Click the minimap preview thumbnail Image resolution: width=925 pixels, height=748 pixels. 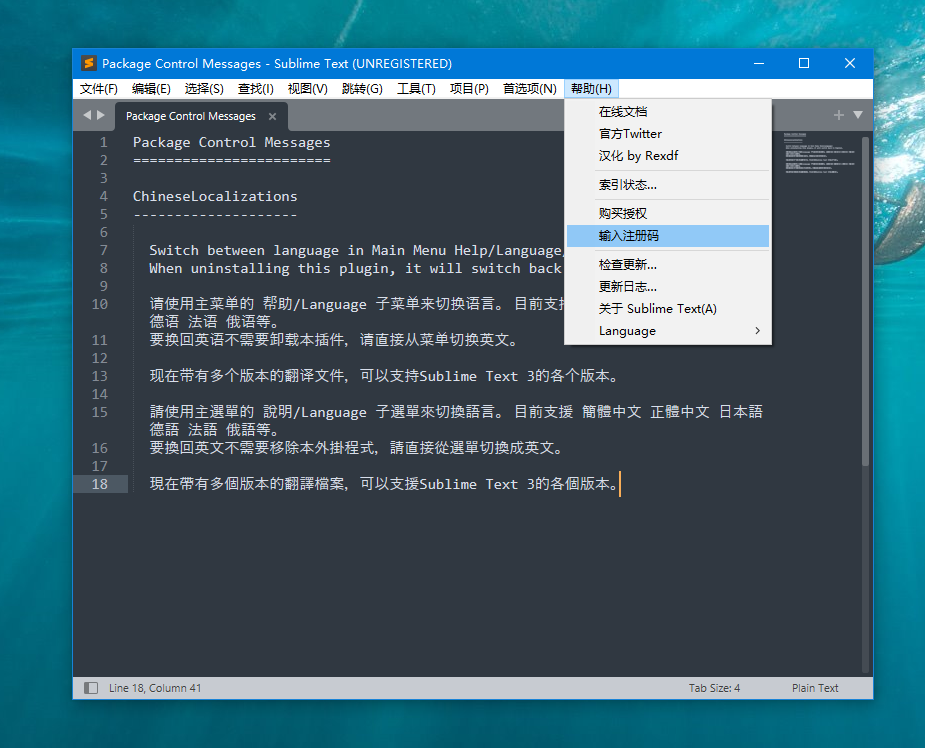click(x=819, y=153)
